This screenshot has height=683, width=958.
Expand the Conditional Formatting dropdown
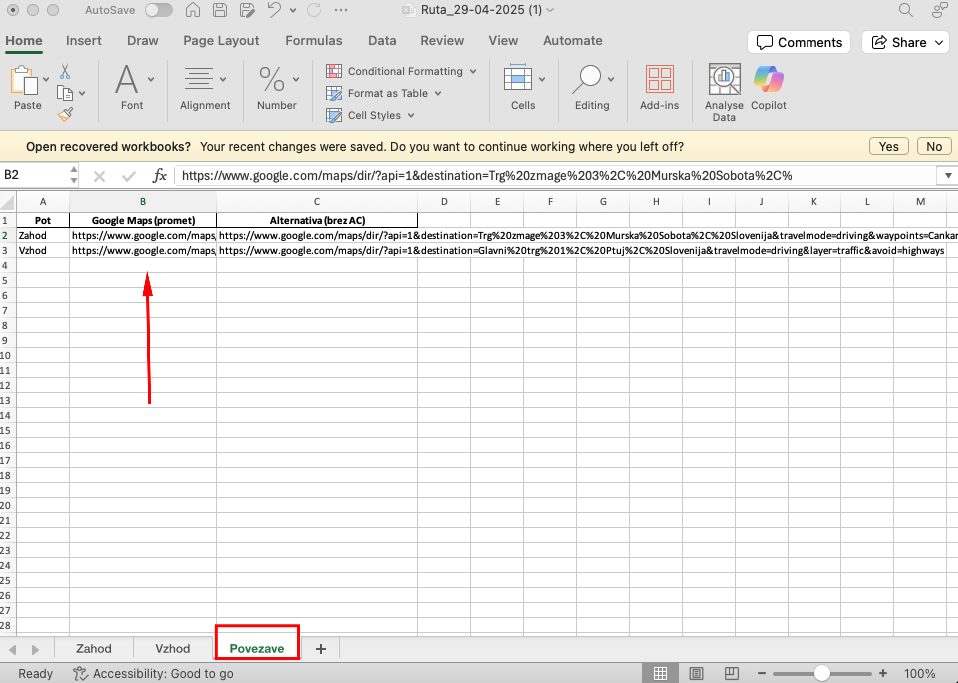pos(473,72)
